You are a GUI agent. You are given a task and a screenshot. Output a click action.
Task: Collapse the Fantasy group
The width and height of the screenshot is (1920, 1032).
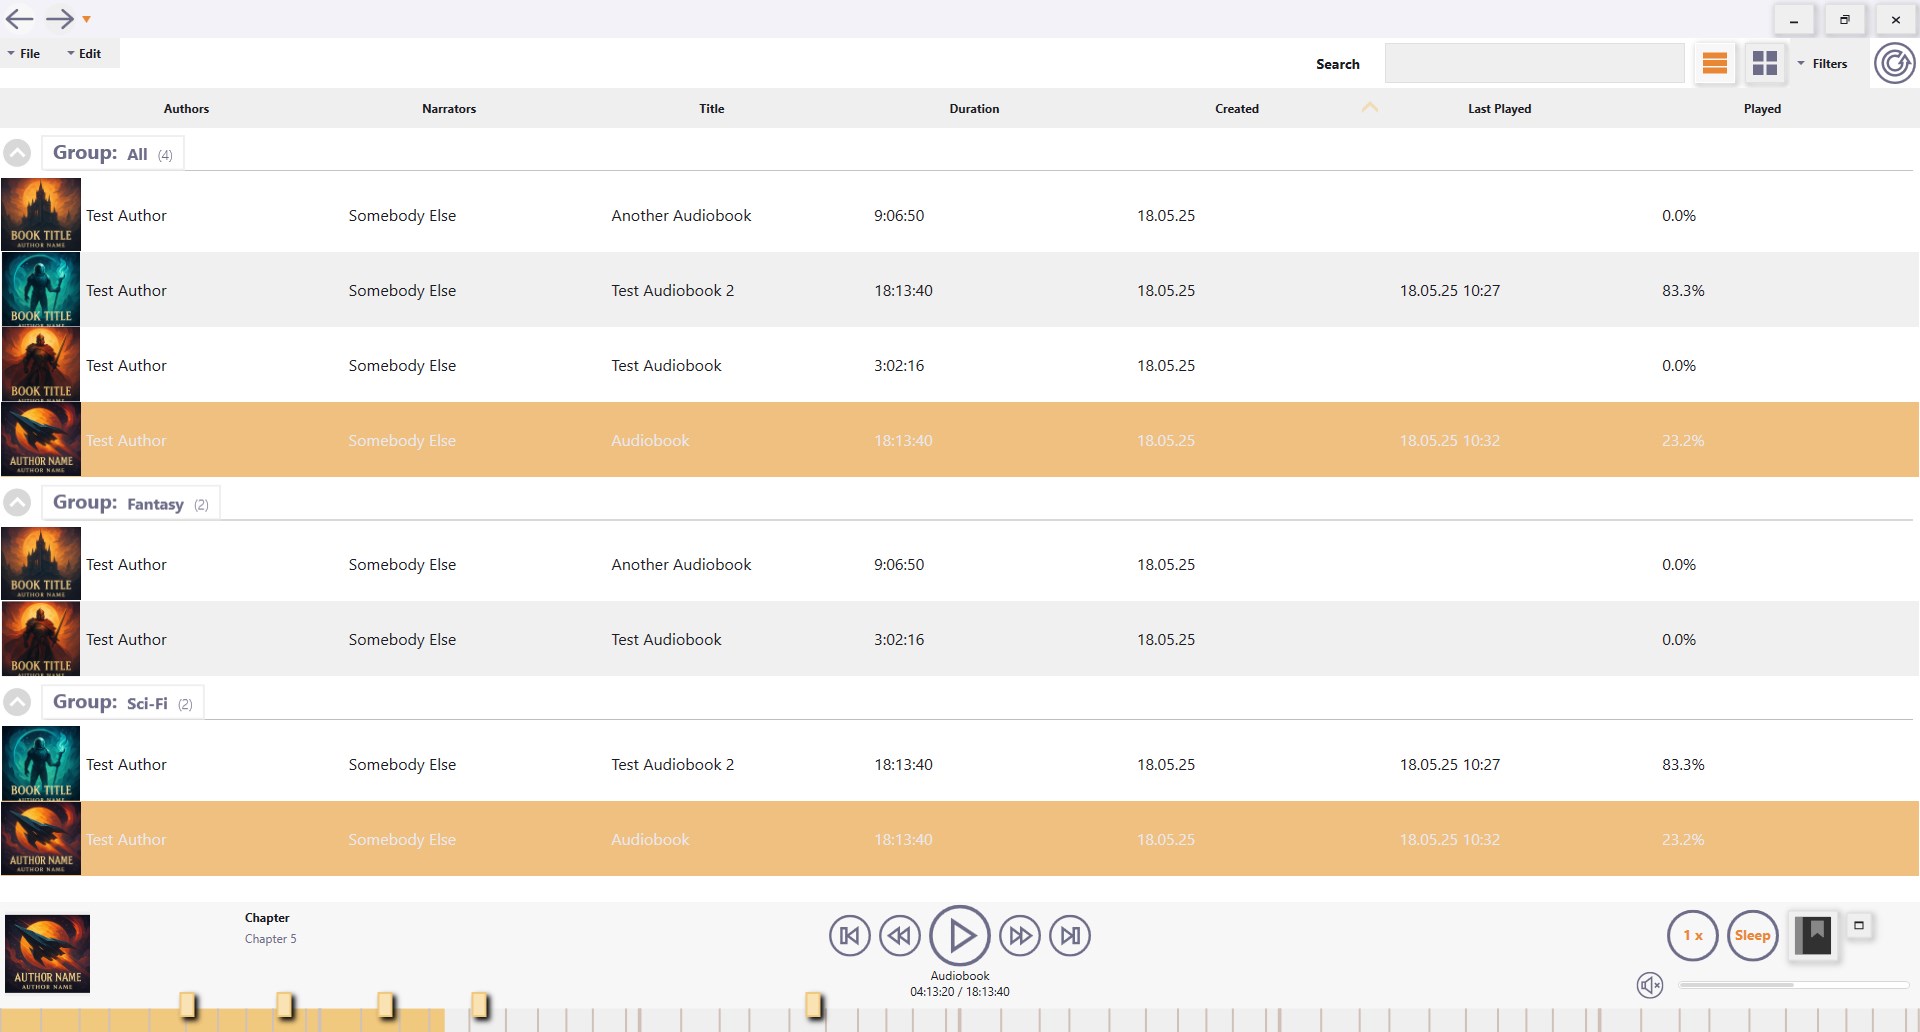(x=17, y=503)
